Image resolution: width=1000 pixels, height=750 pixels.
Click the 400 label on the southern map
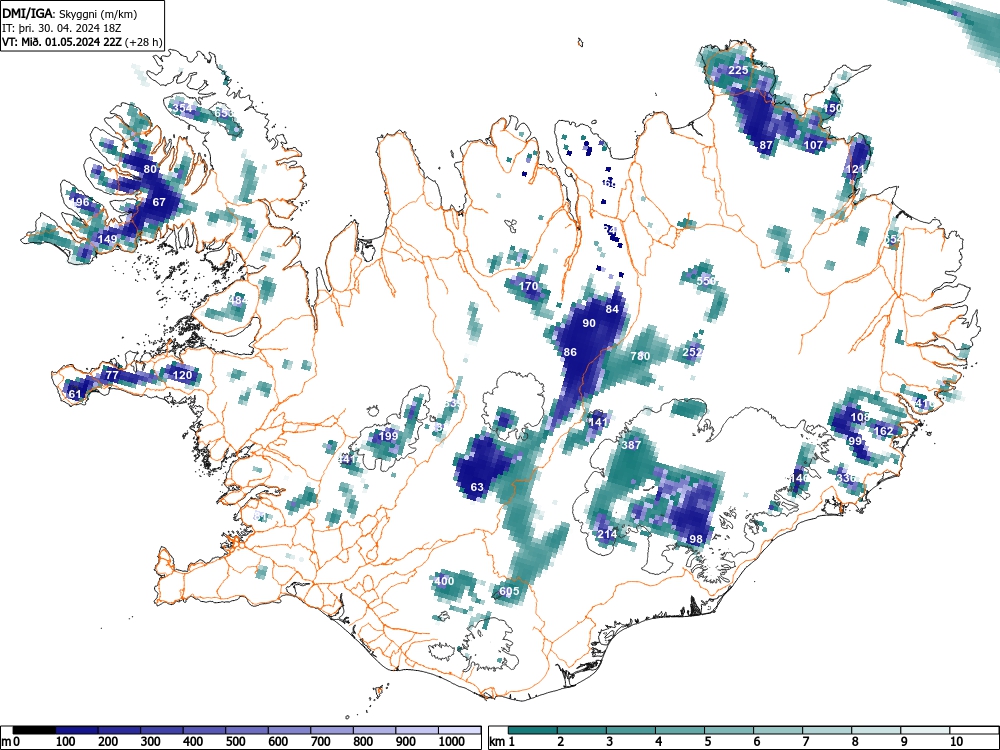(444, 581)
